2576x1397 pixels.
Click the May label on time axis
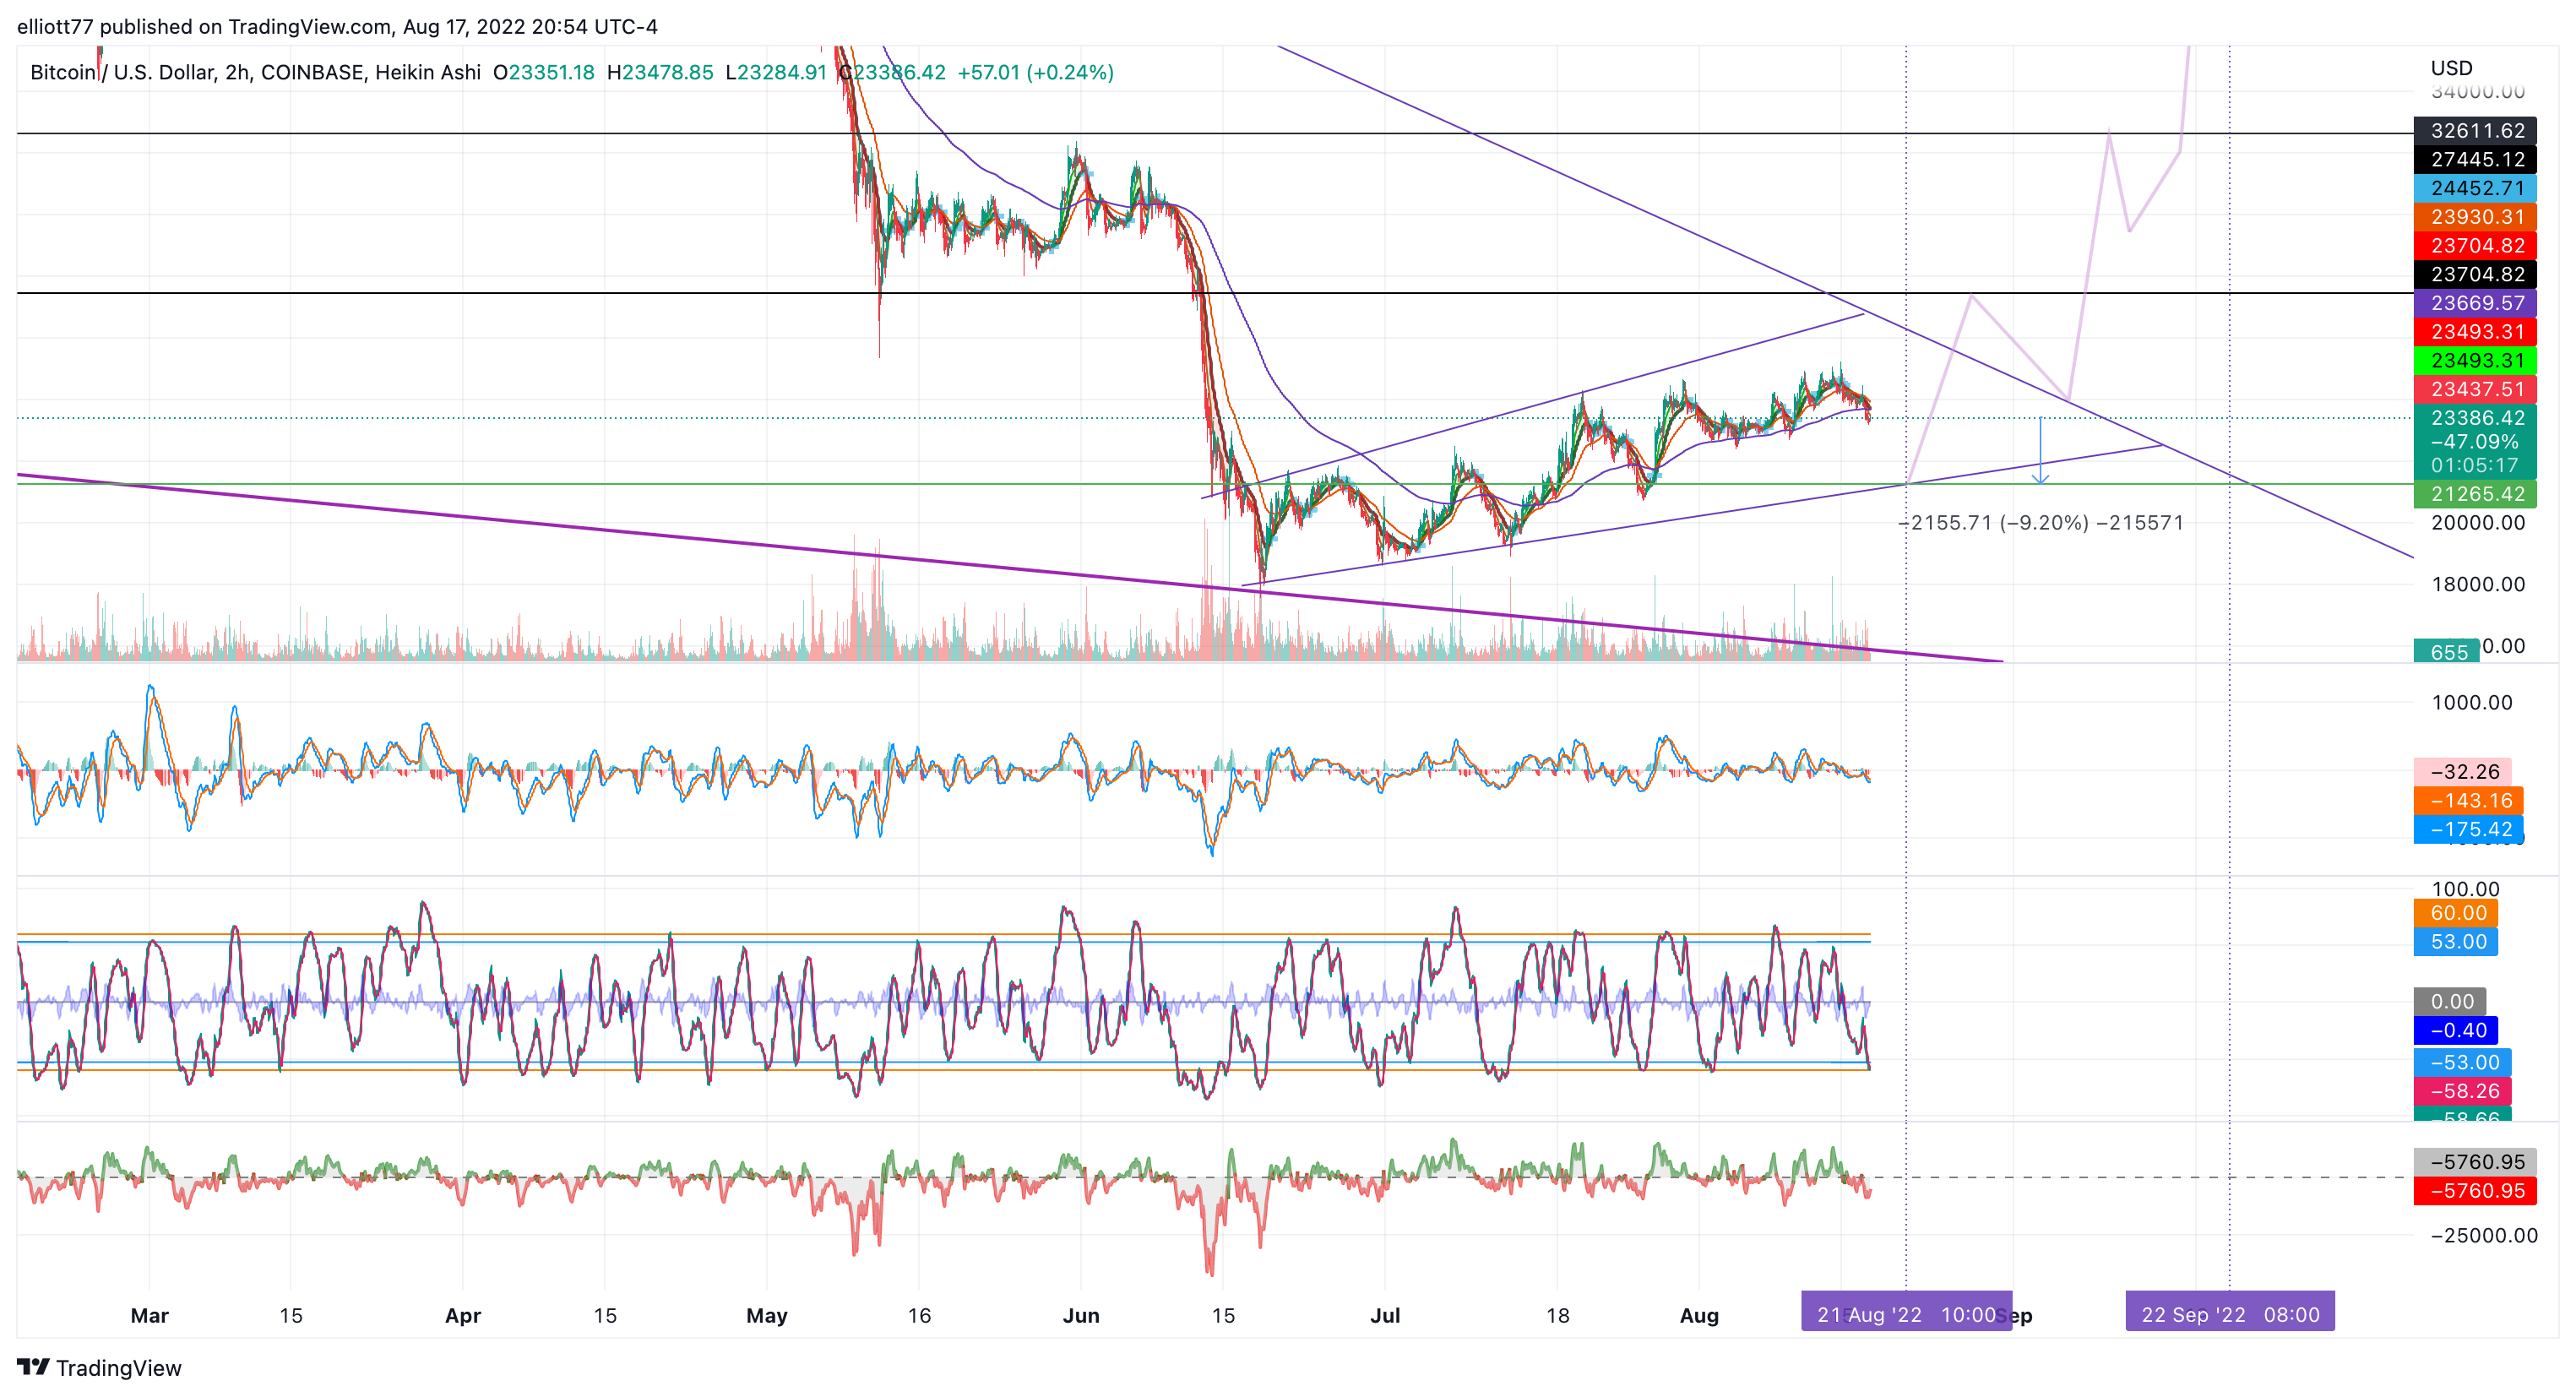click(x=767, y=1316)
